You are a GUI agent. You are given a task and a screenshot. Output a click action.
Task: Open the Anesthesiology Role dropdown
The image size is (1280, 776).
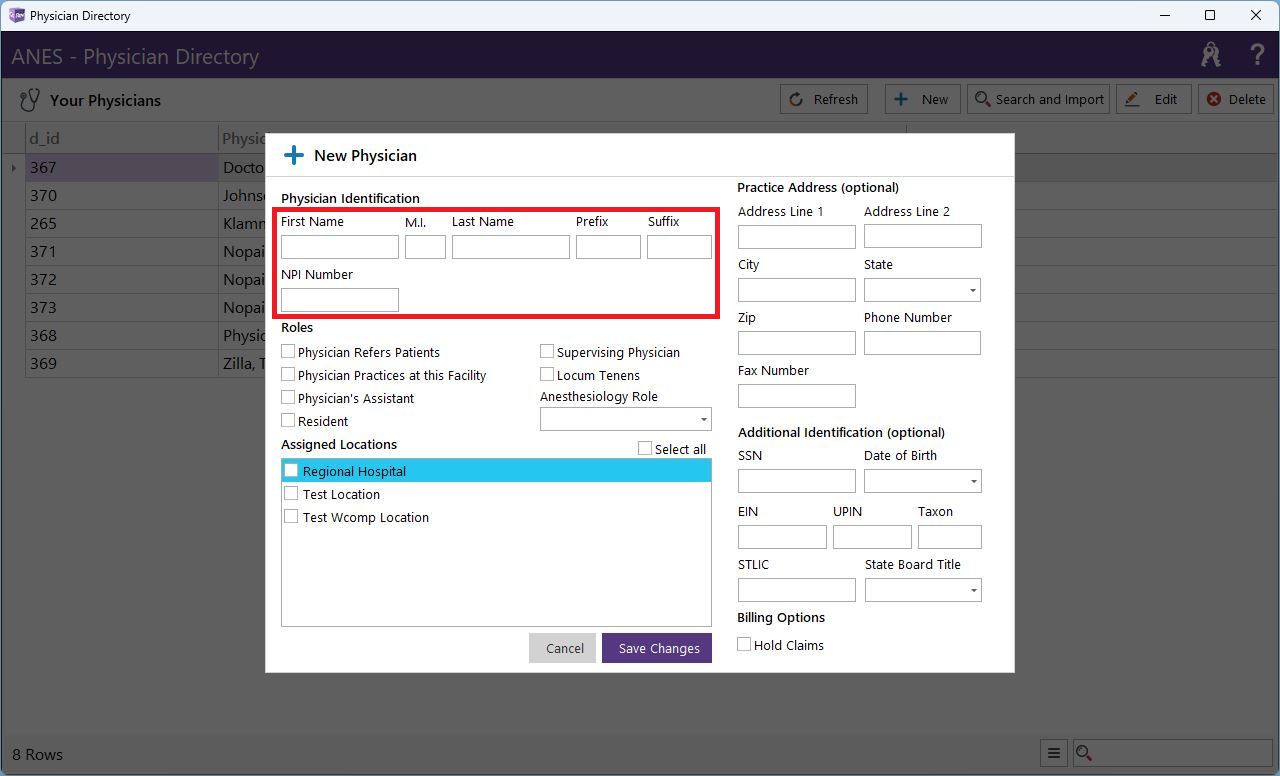point(626,419)
